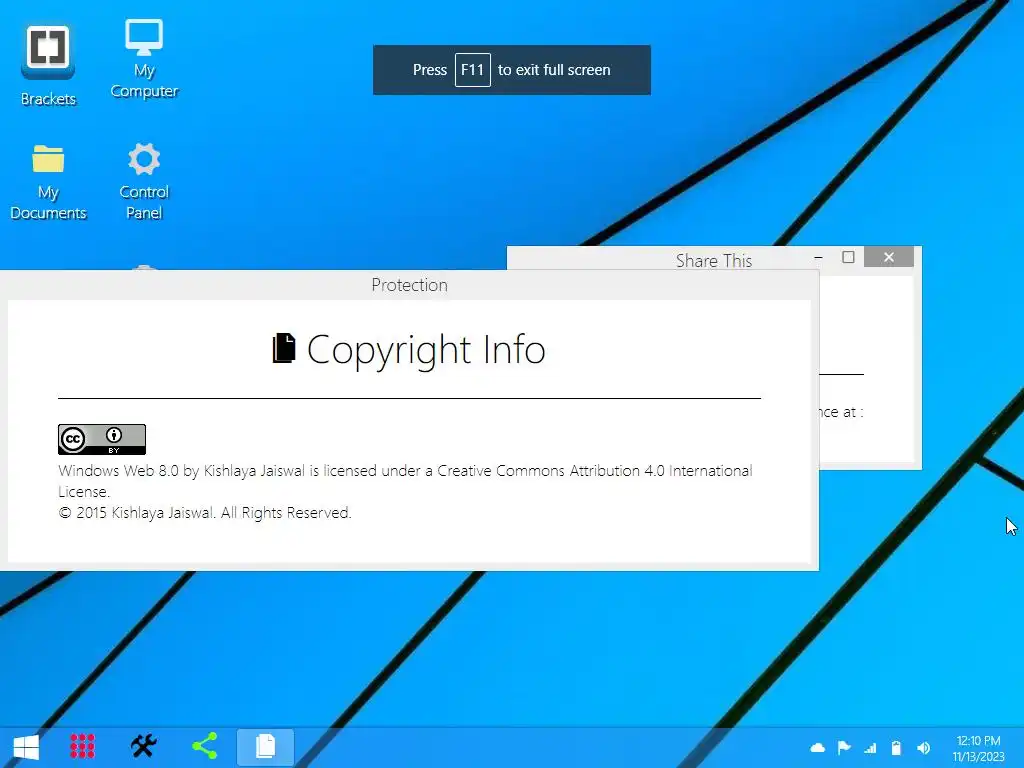Close the Share This window

pos(889,257)
